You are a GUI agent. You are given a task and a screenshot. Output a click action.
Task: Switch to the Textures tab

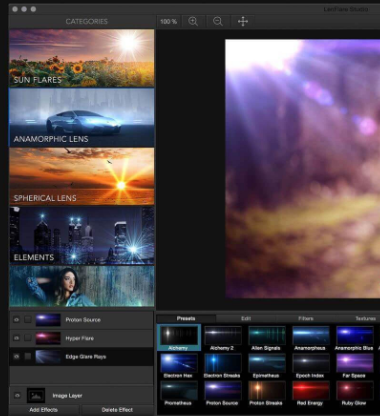[365, 318]
